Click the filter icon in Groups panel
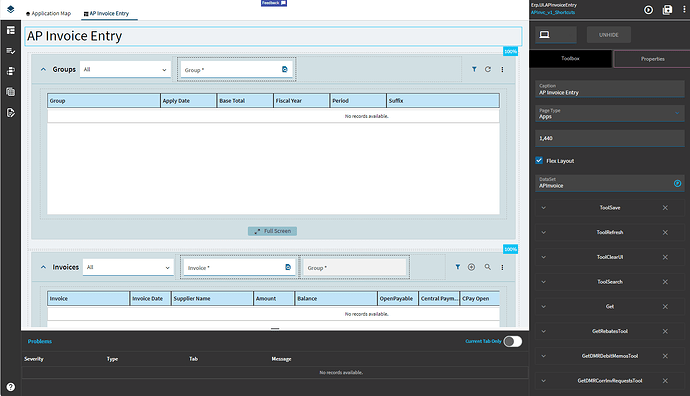This screenshot has width=690, height=396. pos(474,70)
